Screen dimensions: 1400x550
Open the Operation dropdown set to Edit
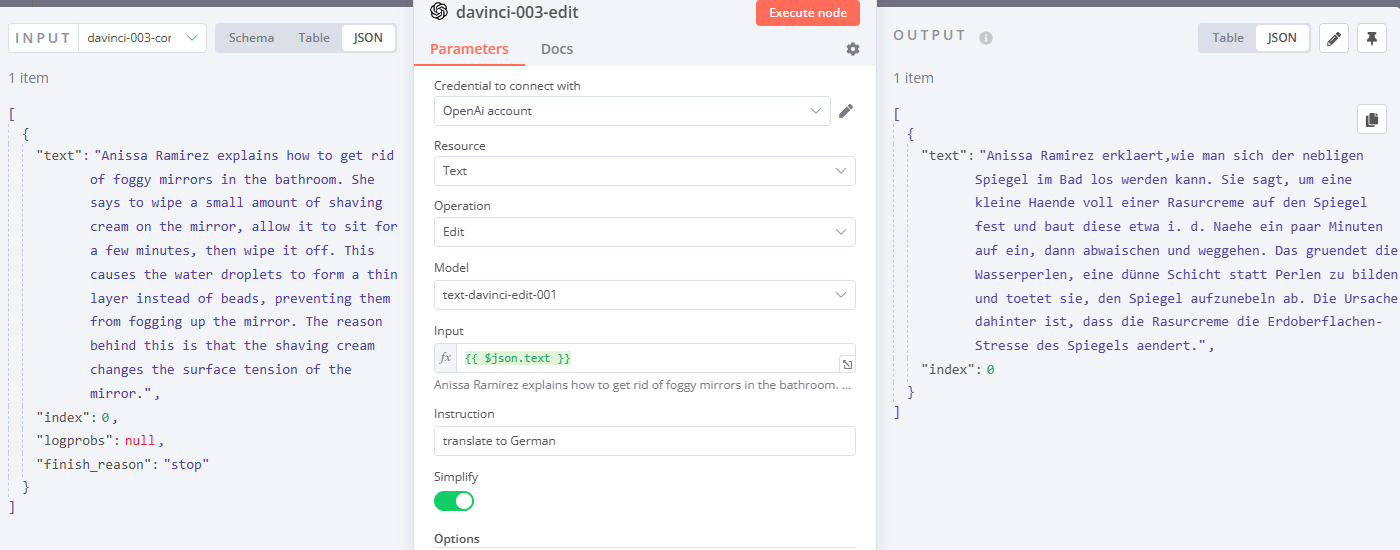coord(644,232)
